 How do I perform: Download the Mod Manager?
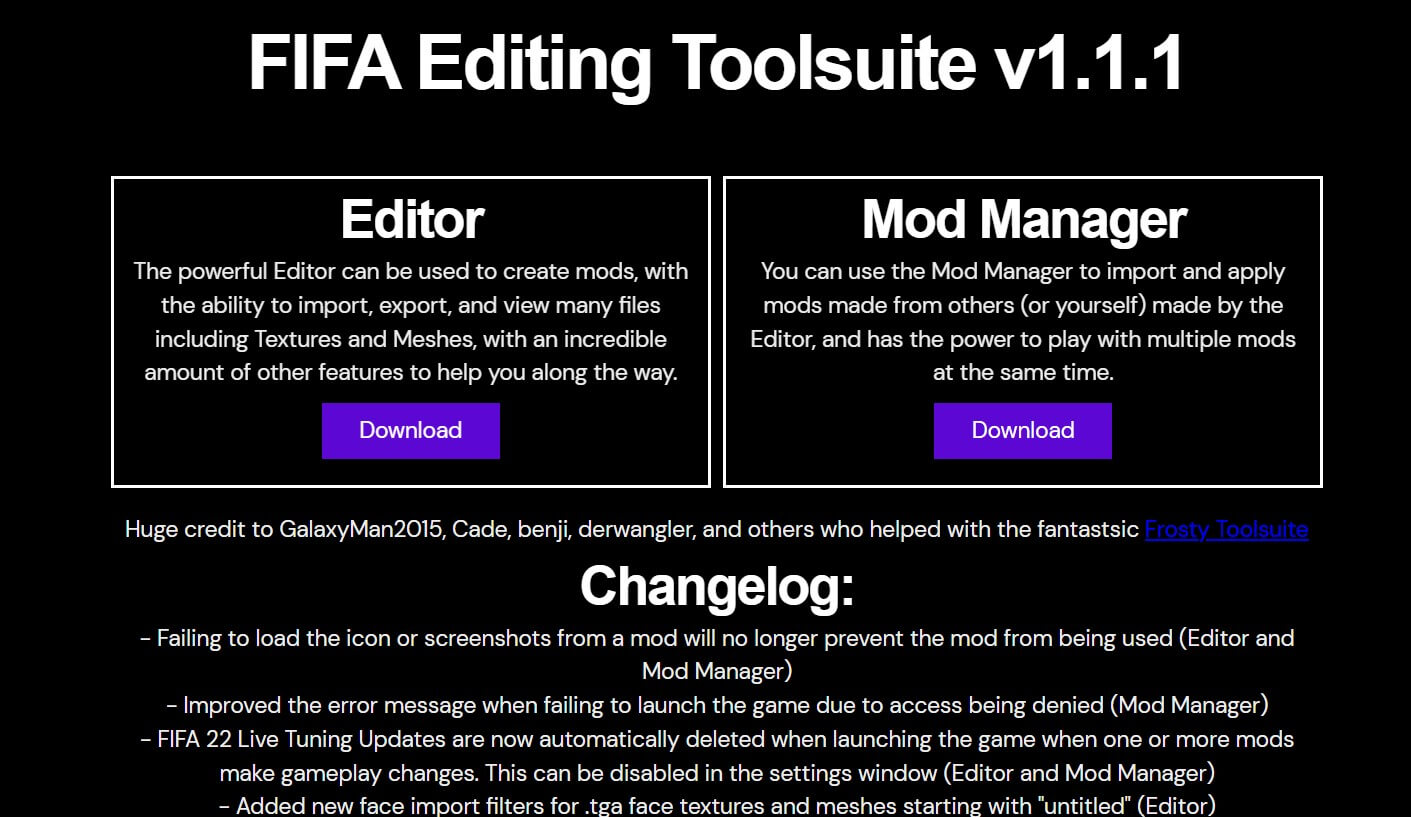point(1022,430)
